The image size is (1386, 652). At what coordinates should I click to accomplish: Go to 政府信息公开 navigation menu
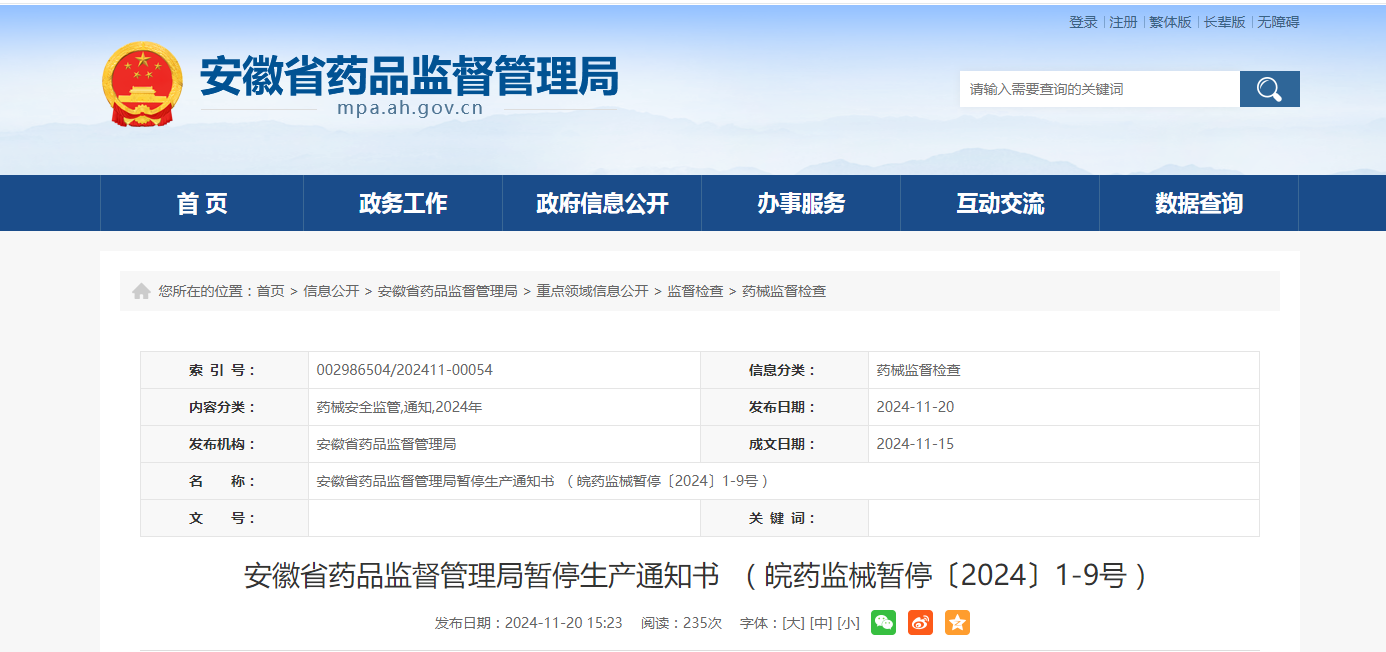(602, 203)
